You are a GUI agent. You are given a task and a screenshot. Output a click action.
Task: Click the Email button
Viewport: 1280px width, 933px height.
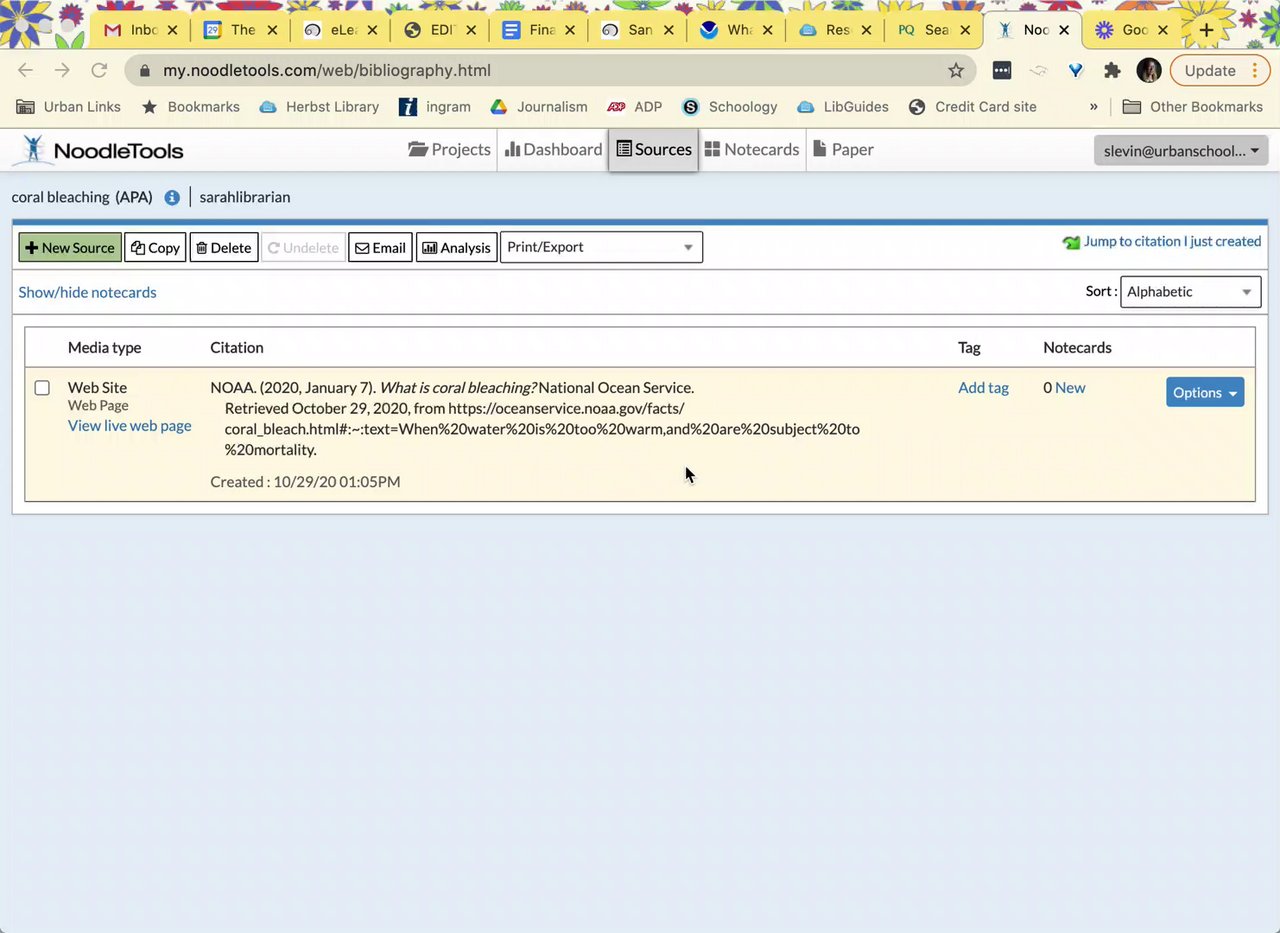(x=380, y=247)
